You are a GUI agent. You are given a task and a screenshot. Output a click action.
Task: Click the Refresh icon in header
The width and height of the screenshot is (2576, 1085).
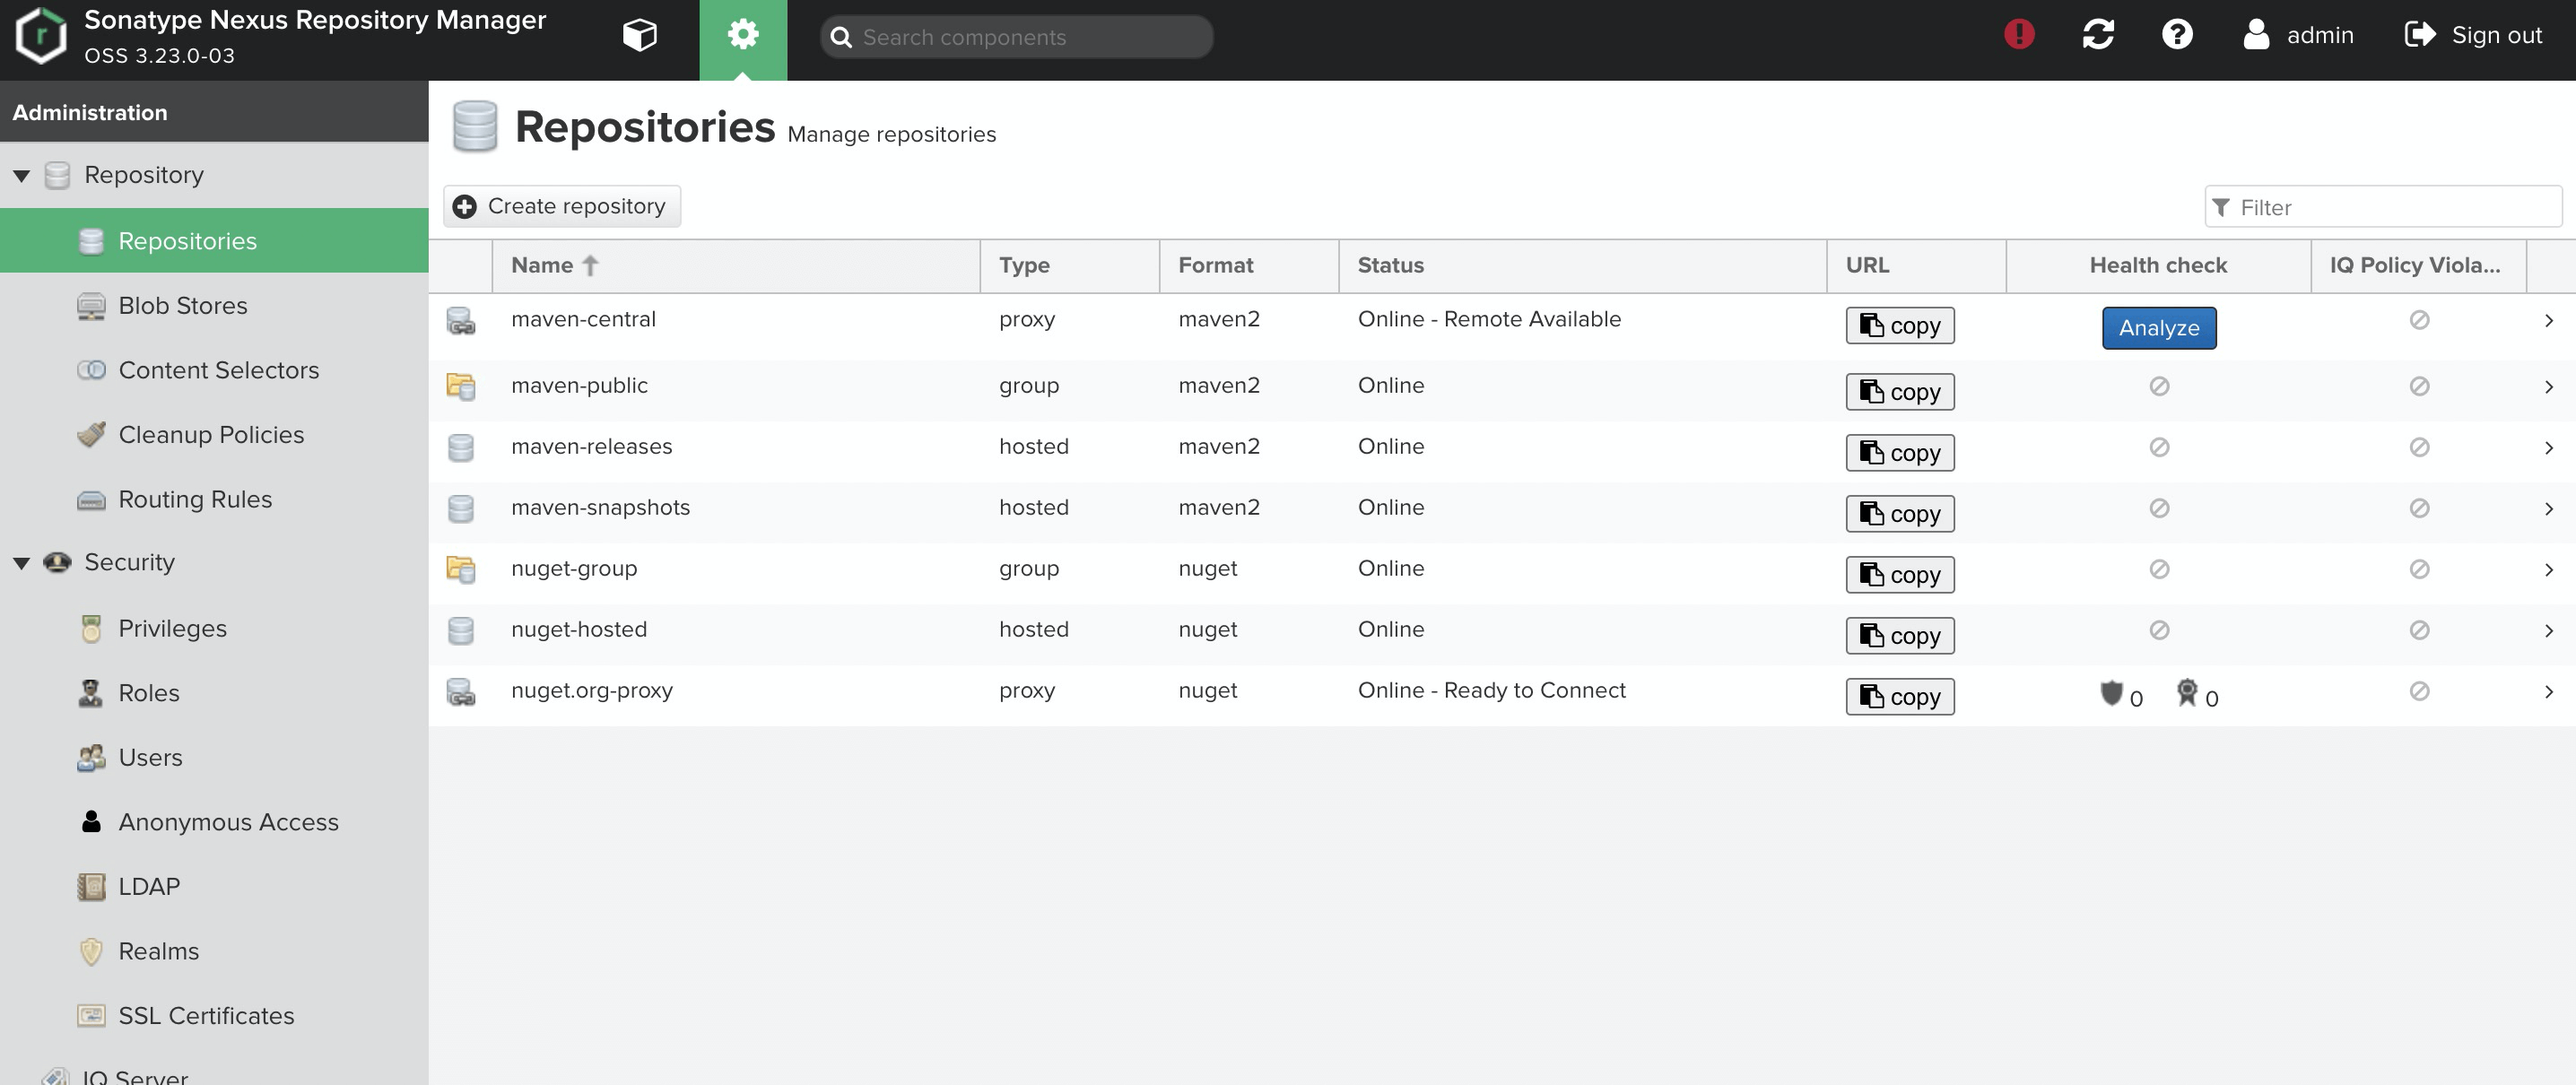pyautogui.click(x=2098, y=35)
